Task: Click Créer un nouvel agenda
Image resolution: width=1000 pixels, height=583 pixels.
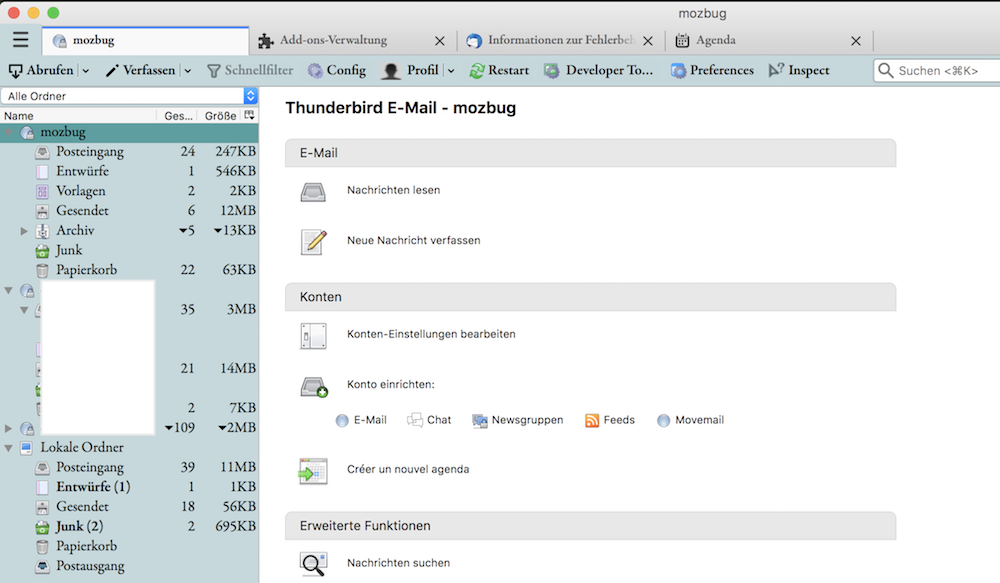Action: click(408, 469)
